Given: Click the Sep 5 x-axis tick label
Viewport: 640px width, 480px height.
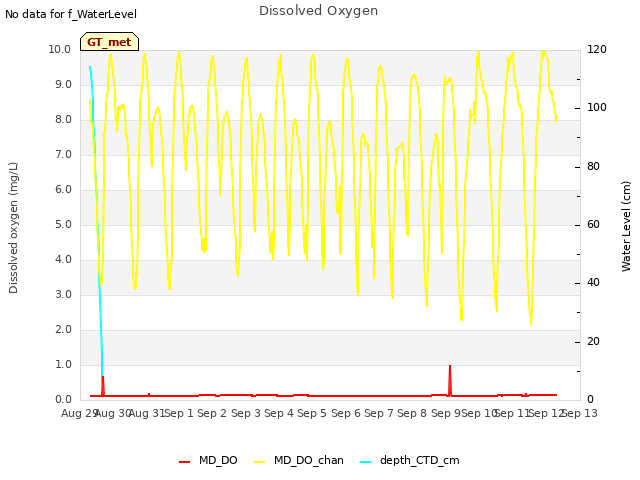Looking at the screenshot, I should click(x=312, y=413).
